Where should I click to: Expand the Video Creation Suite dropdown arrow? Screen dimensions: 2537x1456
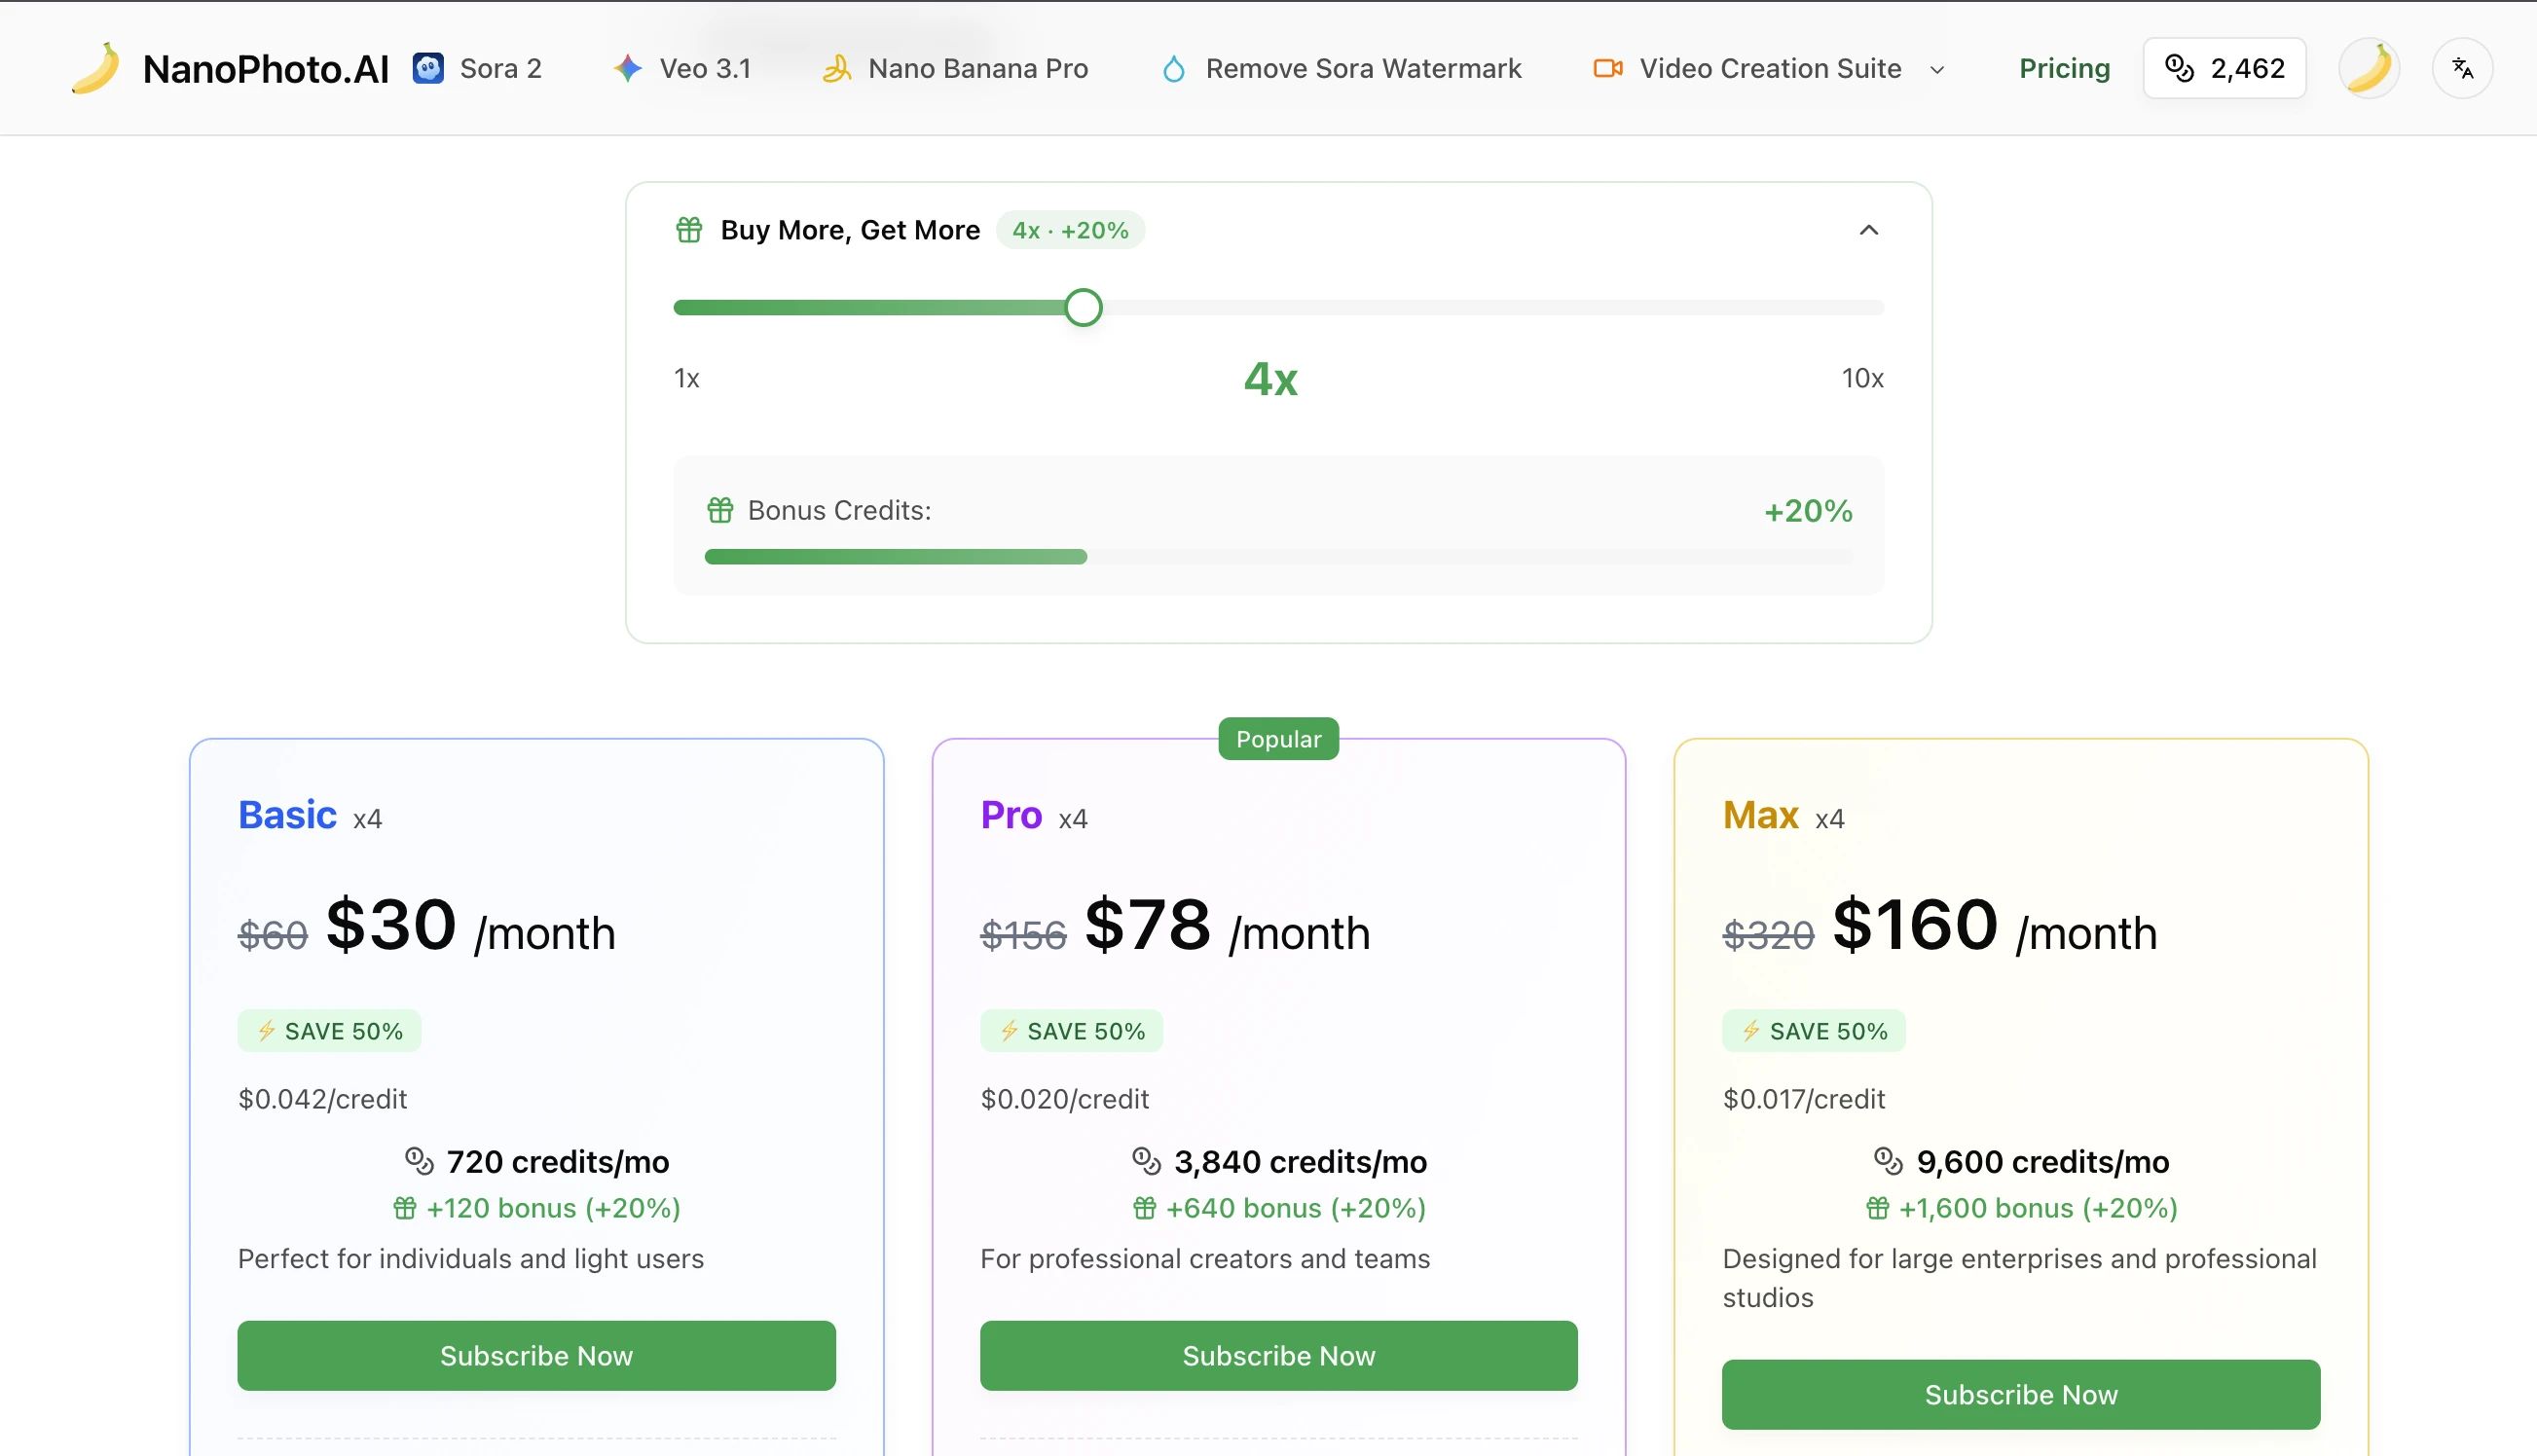click(1937, 70)
